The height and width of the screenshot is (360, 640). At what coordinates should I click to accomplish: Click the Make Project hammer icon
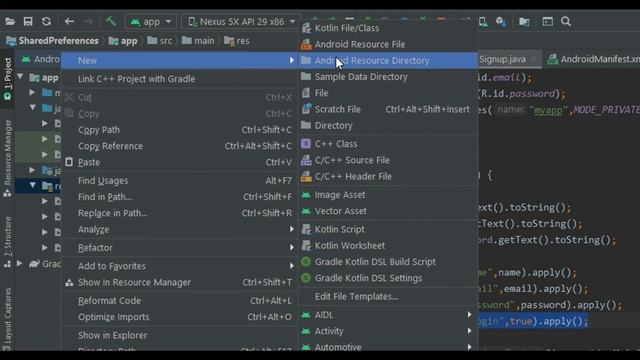point(111,21)
